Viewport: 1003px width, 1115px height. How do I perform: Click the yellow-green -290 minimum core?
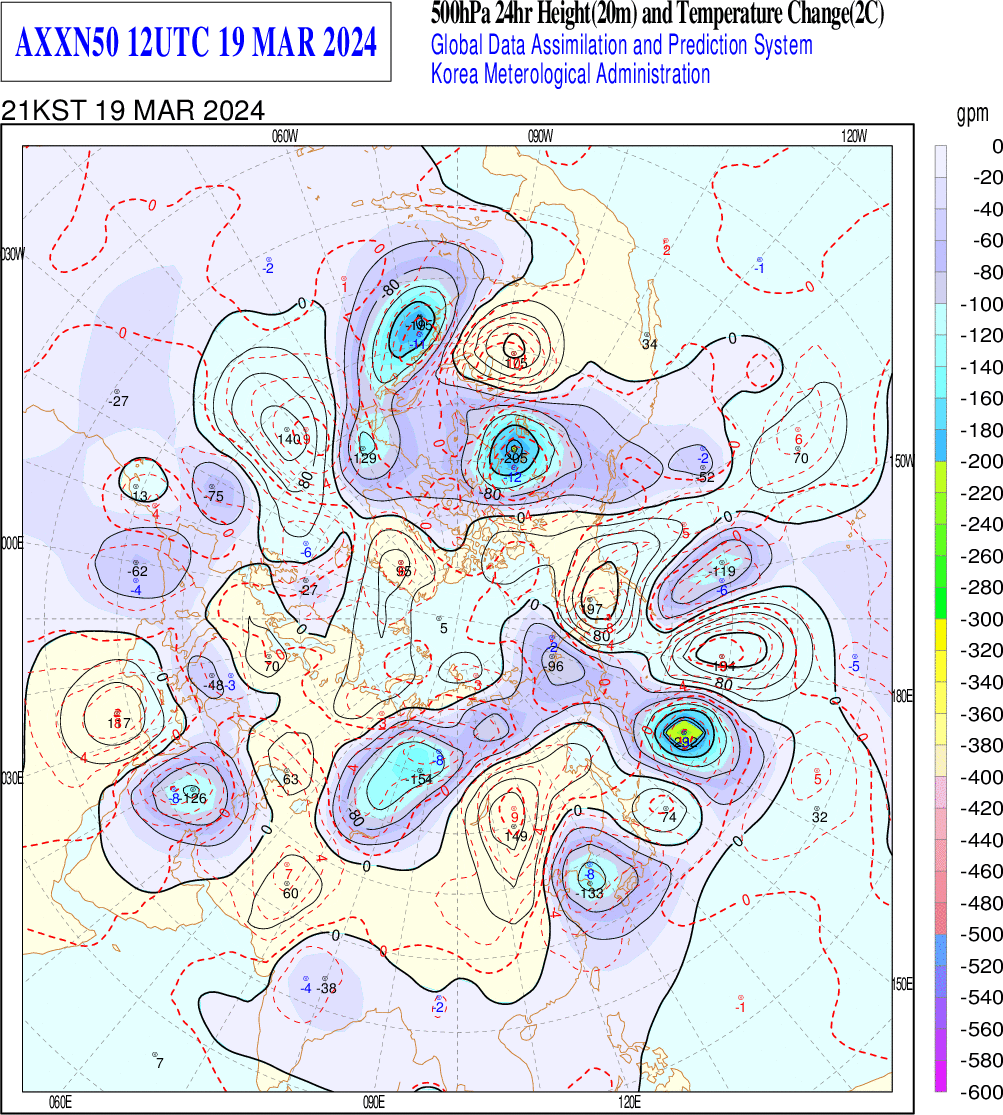point(684,732)
